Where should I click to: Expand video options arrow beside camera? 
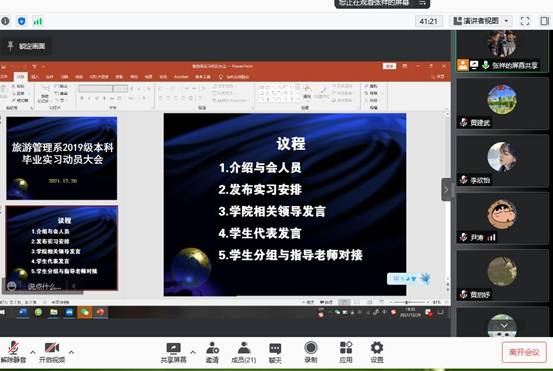coord(71,352)
